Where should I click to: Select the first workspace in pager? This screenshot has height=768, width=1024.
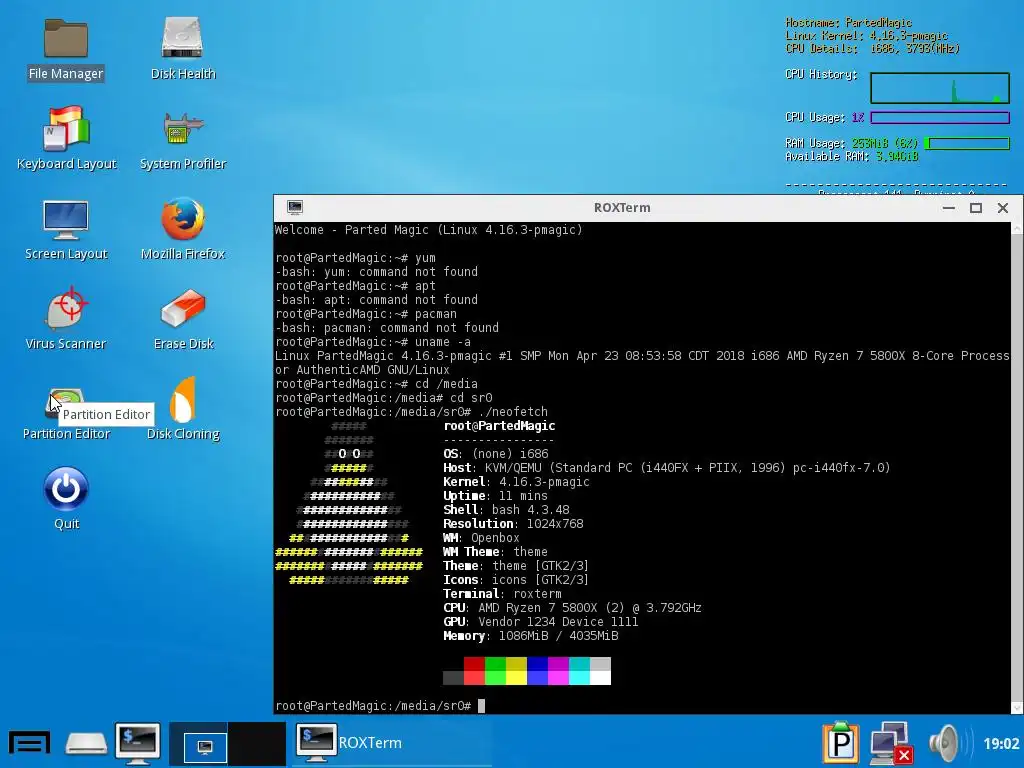[199, 743]
